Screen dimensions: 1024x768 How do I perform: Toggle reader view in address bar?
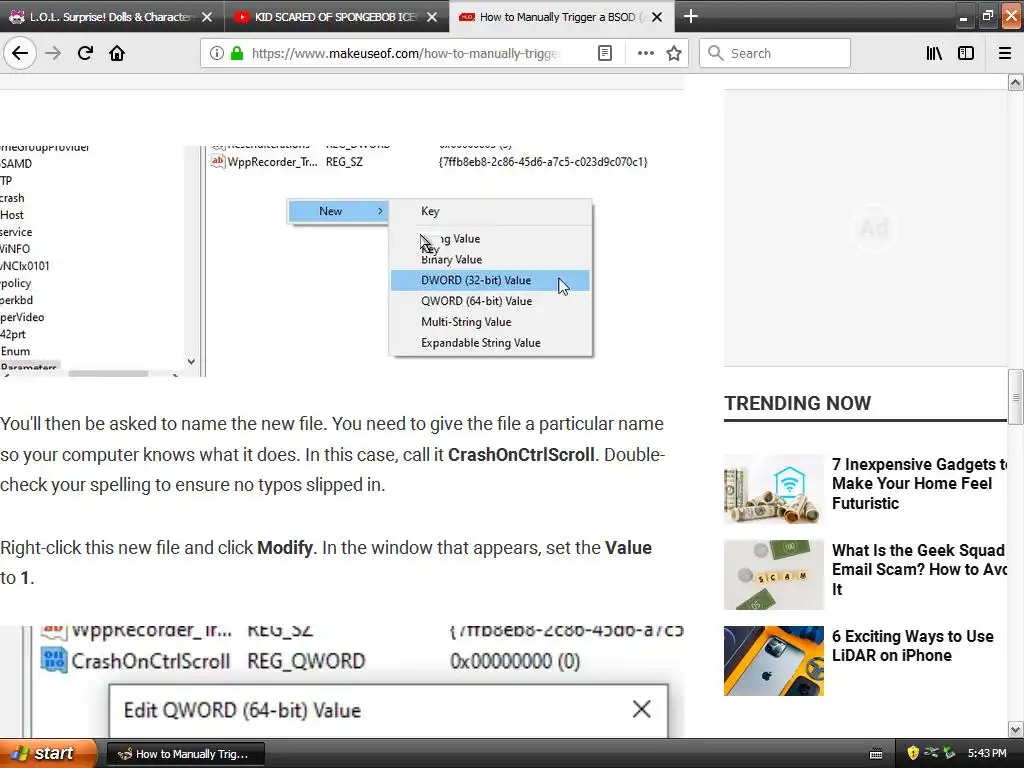click(x=605, y=53)
